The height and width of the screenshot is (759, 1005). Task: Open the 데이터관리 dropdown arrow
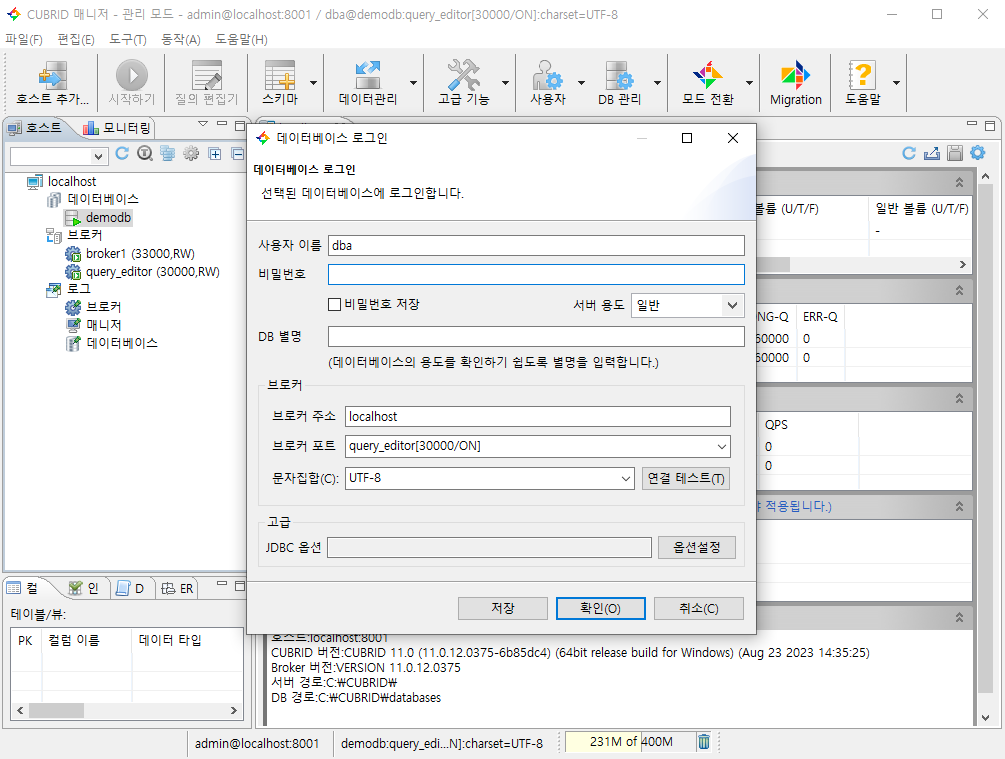[413, 83]
